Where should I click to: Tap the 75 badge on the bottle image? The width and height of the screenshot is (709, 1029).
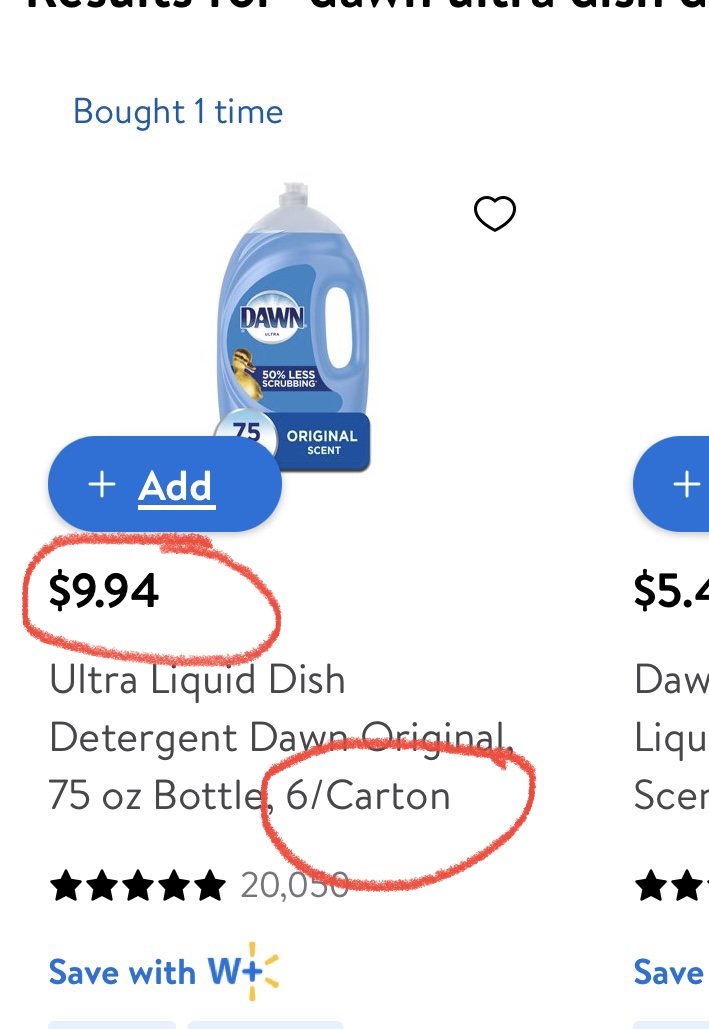coord(246,434)
